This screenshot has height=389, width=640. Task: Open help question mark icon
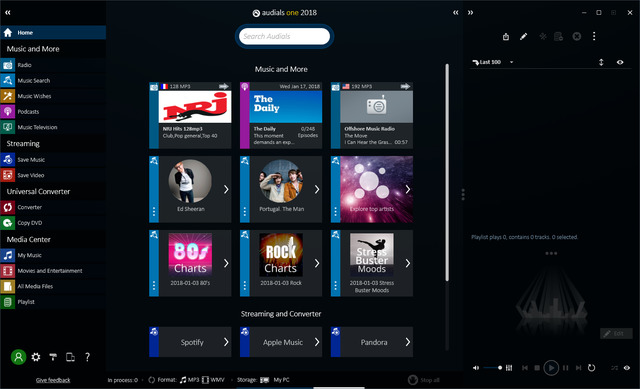click(87, 357)
